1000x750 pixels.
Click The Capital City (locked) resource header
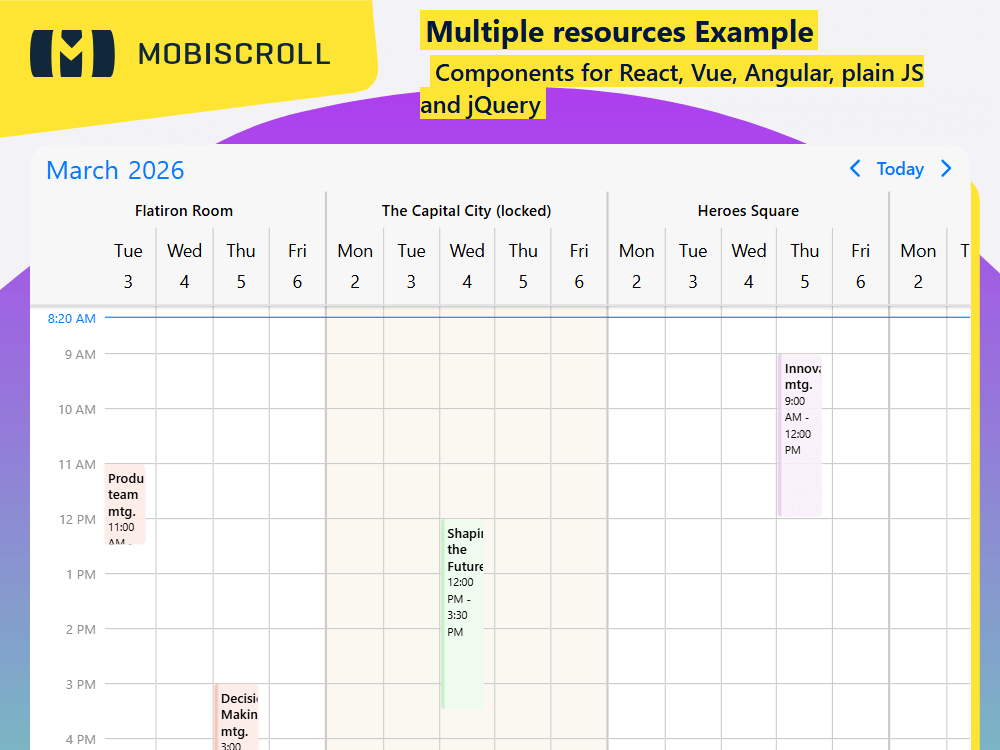point(466,211)
